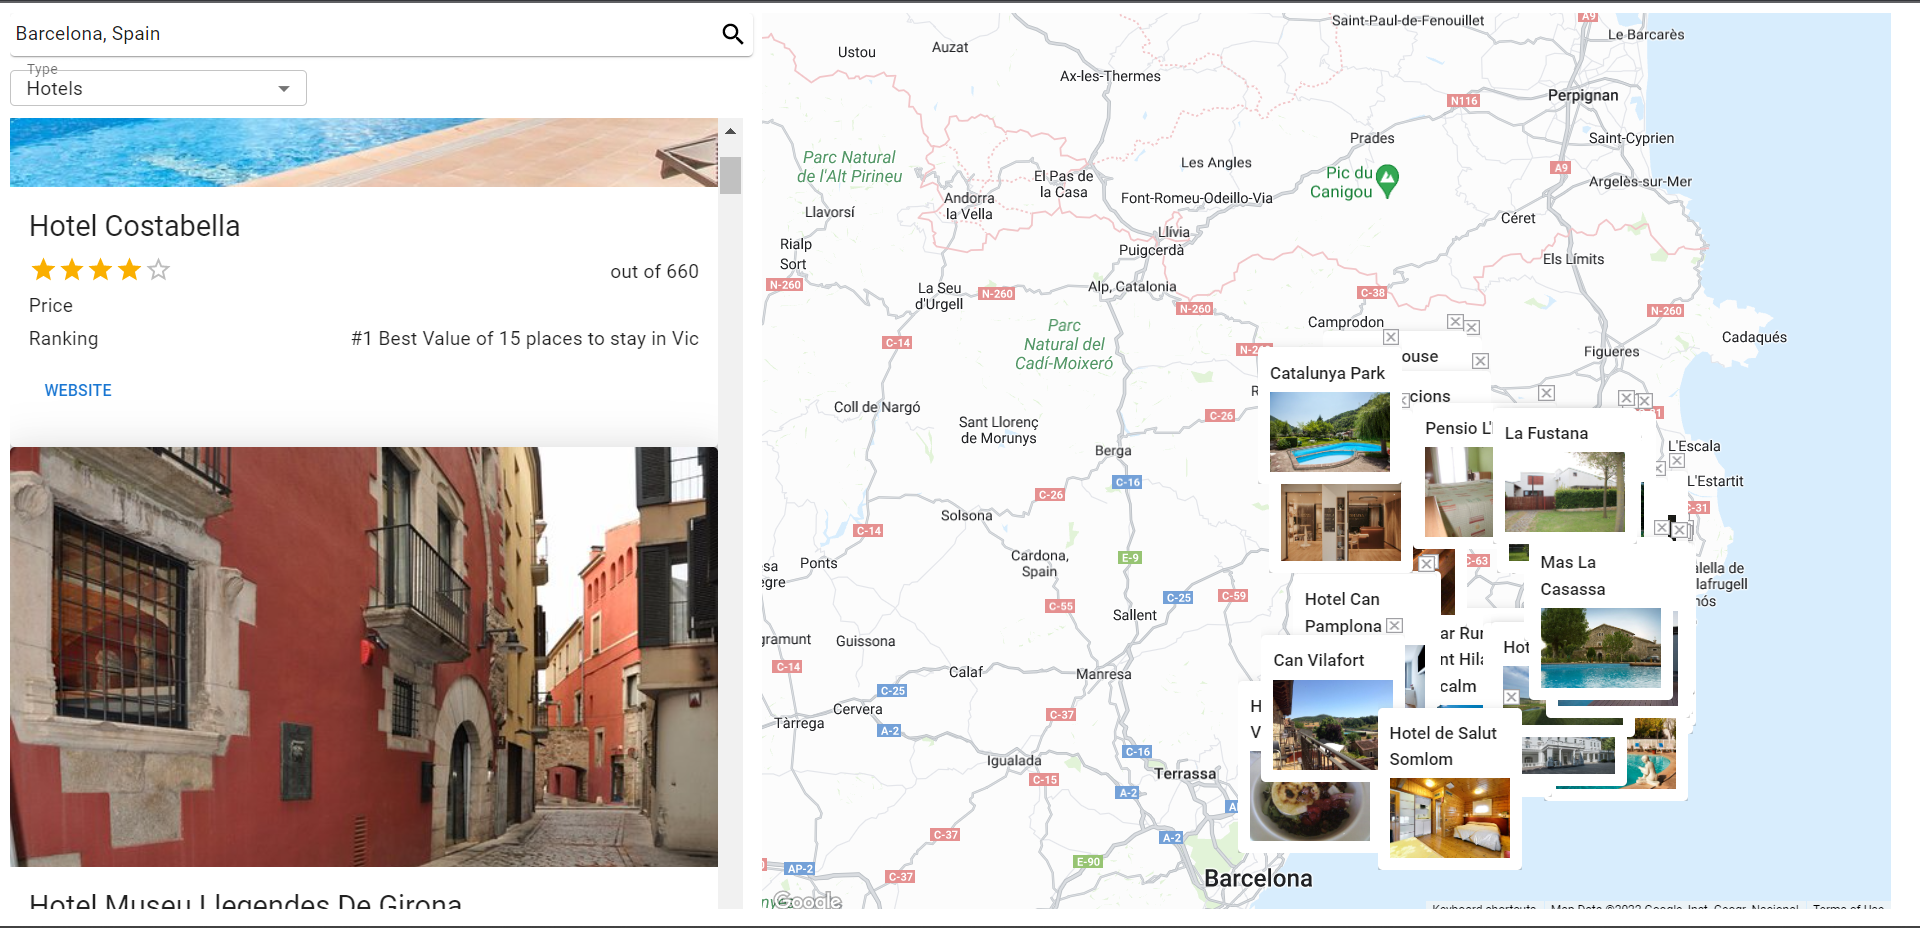Open the Can Vilafort card title

point(1319,660)
